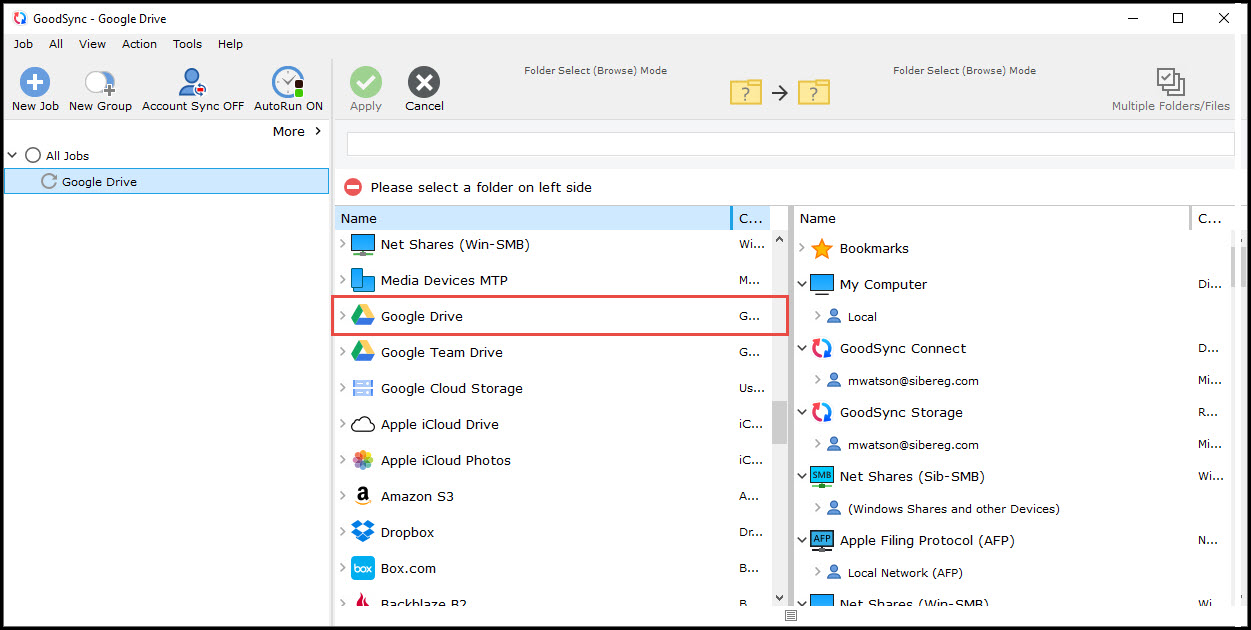Open the Tools menu
The height and width of the screenshot is (630, 1251).
click(187, 44)
